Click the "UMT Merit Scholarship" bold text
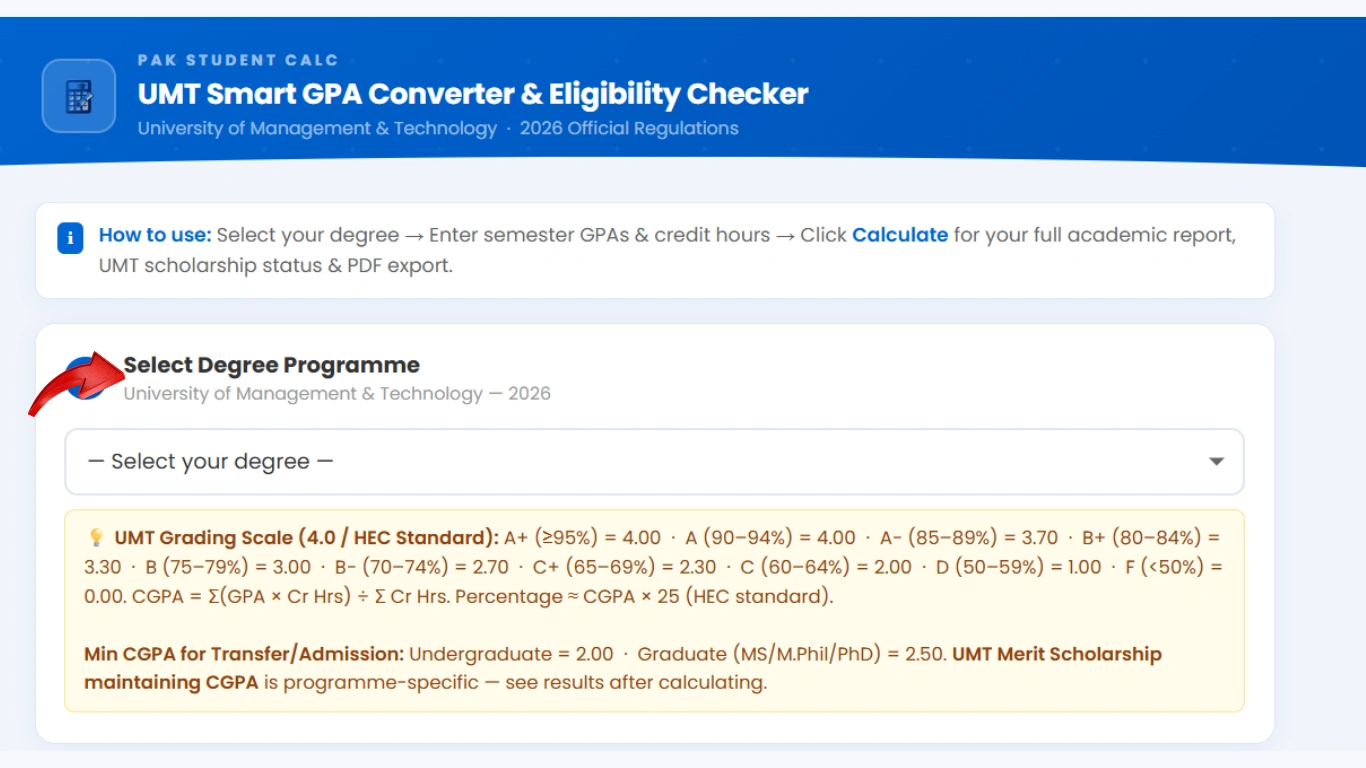Image resolution: width=1366 pixels, height=768 pixels. [x=1056, y=654]
